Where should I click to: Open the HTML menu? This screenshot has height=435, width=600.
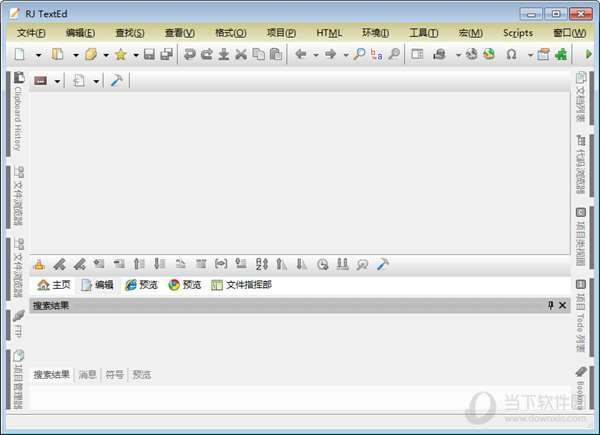pyautogui.click(x=329, y=33)
